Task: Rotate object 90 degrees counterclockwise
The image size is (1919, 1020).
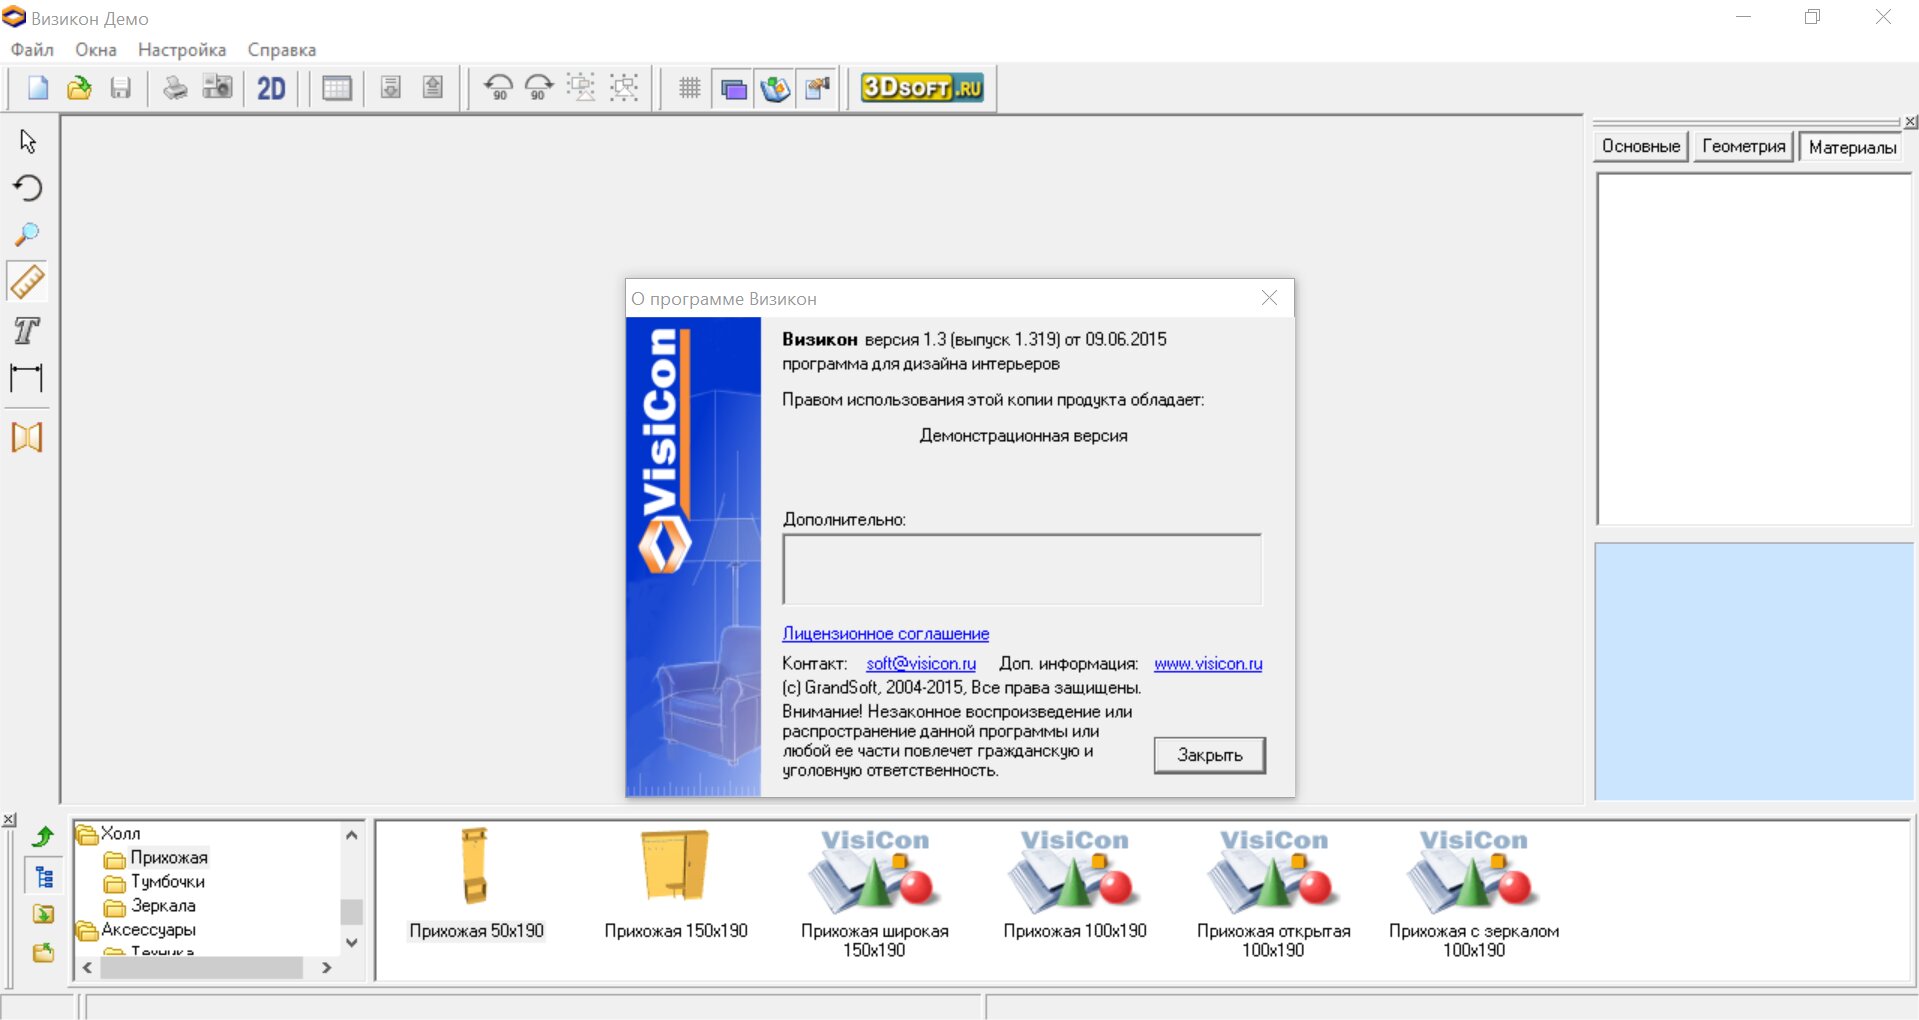Action: pos(498,89)
